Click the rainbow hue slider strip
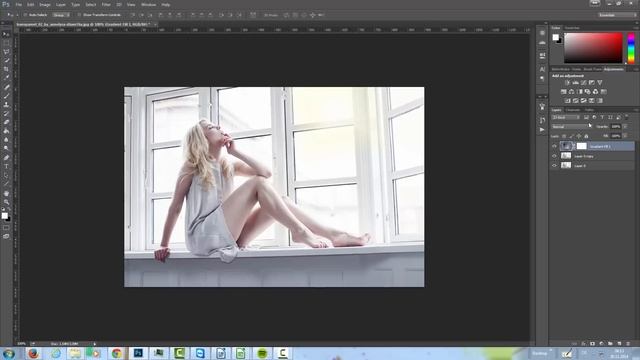 pyautogui.click(x=631, y=49)
